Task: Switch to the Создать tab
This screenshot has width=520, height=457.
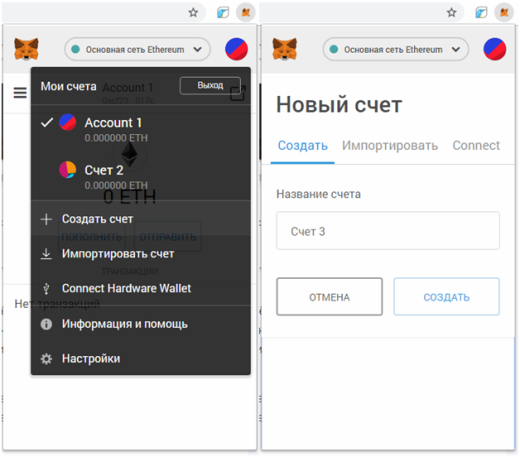Action: coord(303,146)
